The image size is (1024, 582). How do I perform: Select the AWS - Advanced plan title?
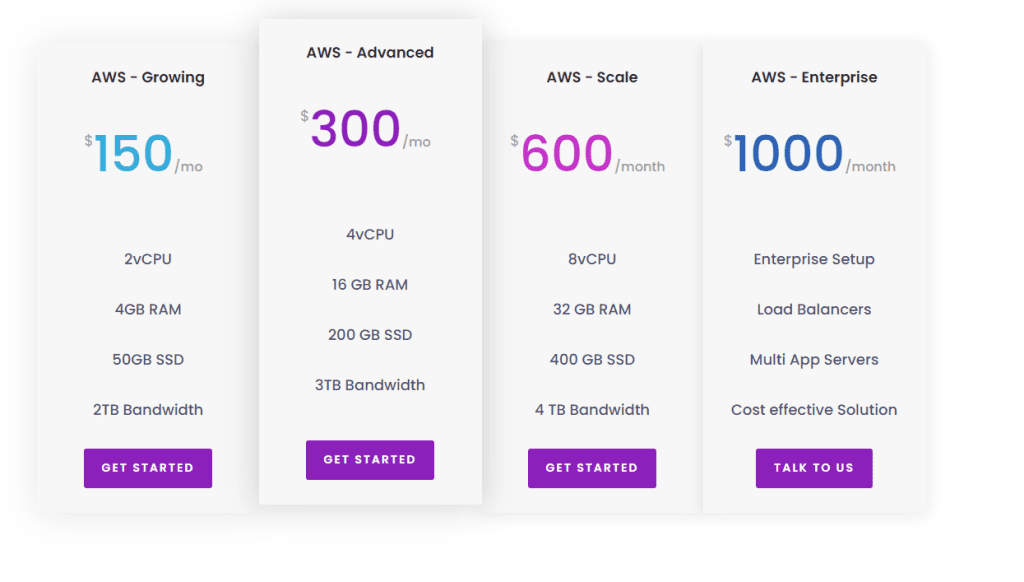370,52
